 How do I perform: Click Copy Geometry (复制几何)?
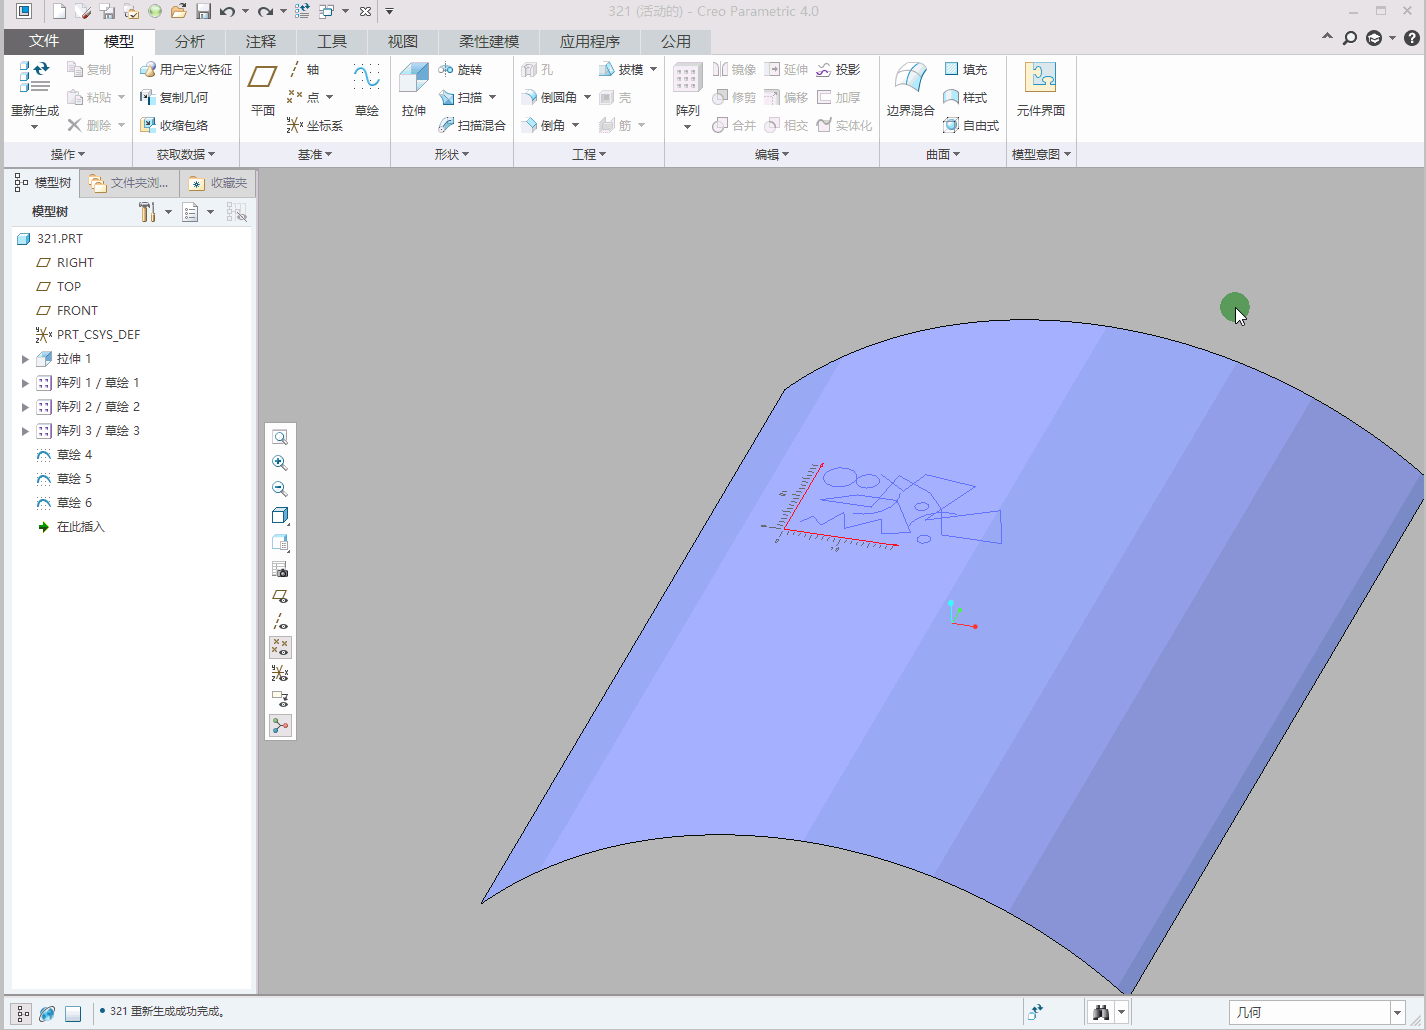coord(174,97)
